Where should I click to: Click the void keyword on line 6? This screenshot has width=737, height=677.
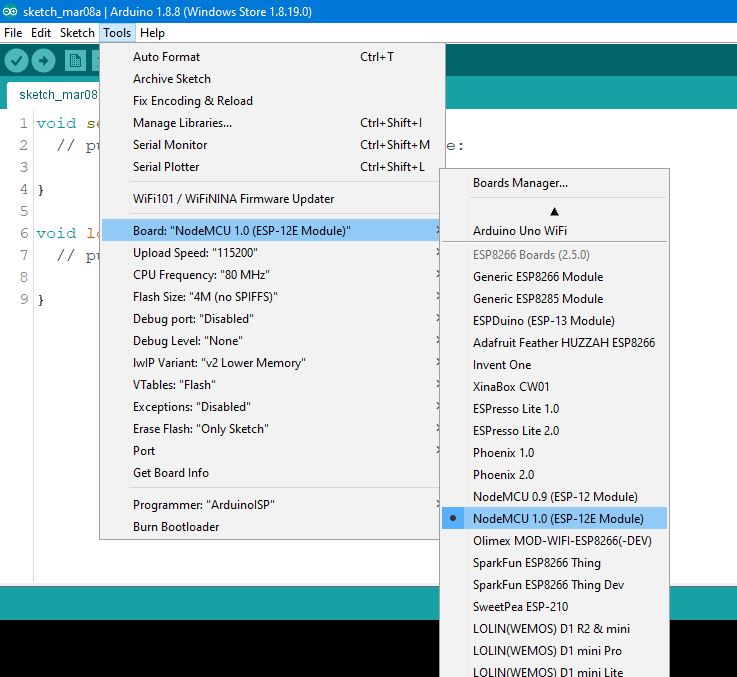56,233
